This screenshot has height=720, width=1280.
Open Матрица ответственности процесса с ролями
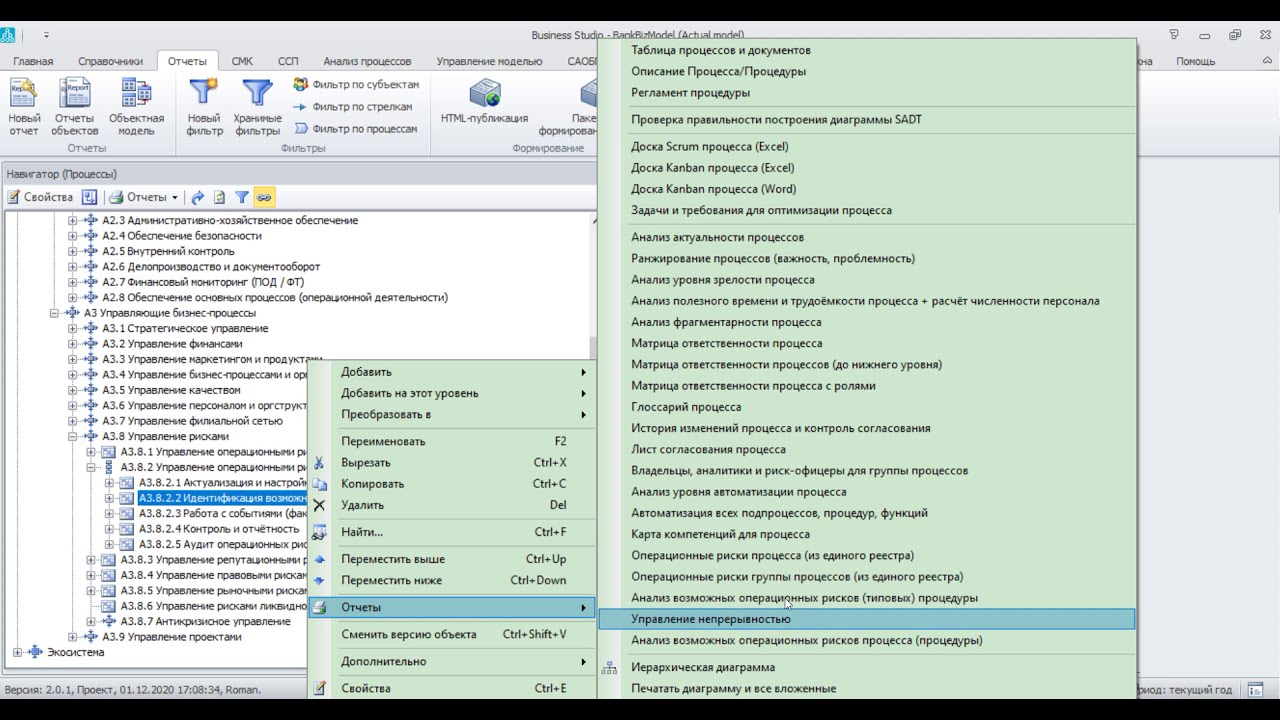click(x=867, y=386)
